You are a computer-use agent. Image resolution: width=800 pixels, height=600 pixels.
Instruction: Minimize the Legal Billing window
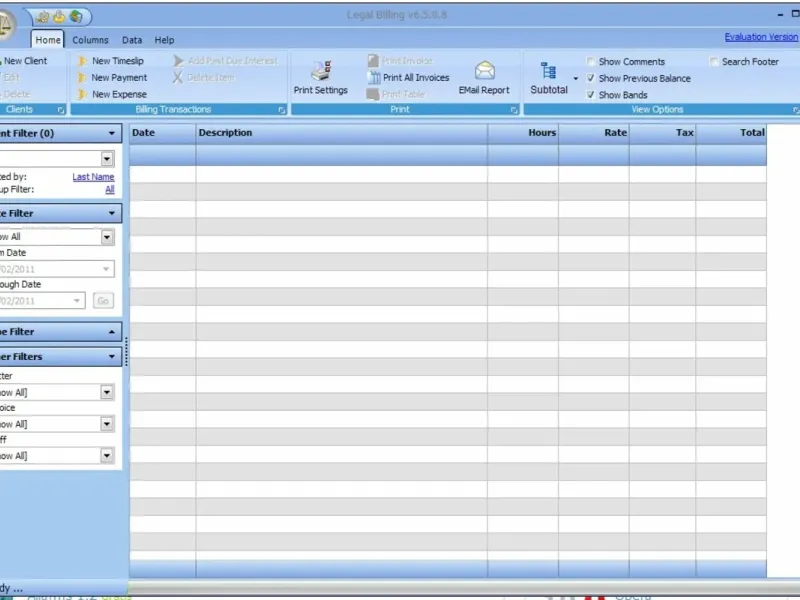[780, 15]
